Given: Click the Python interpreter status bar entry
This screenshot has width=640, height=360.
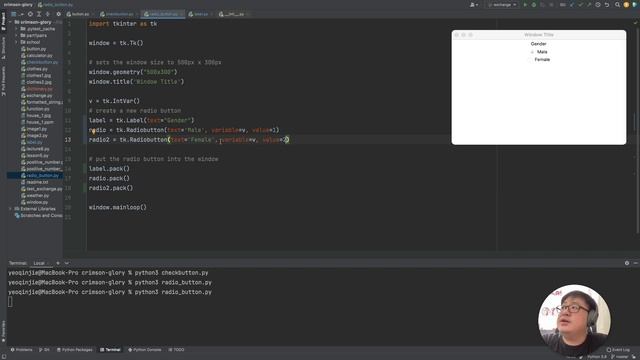Looking at the screenshot, I should 596,357.
